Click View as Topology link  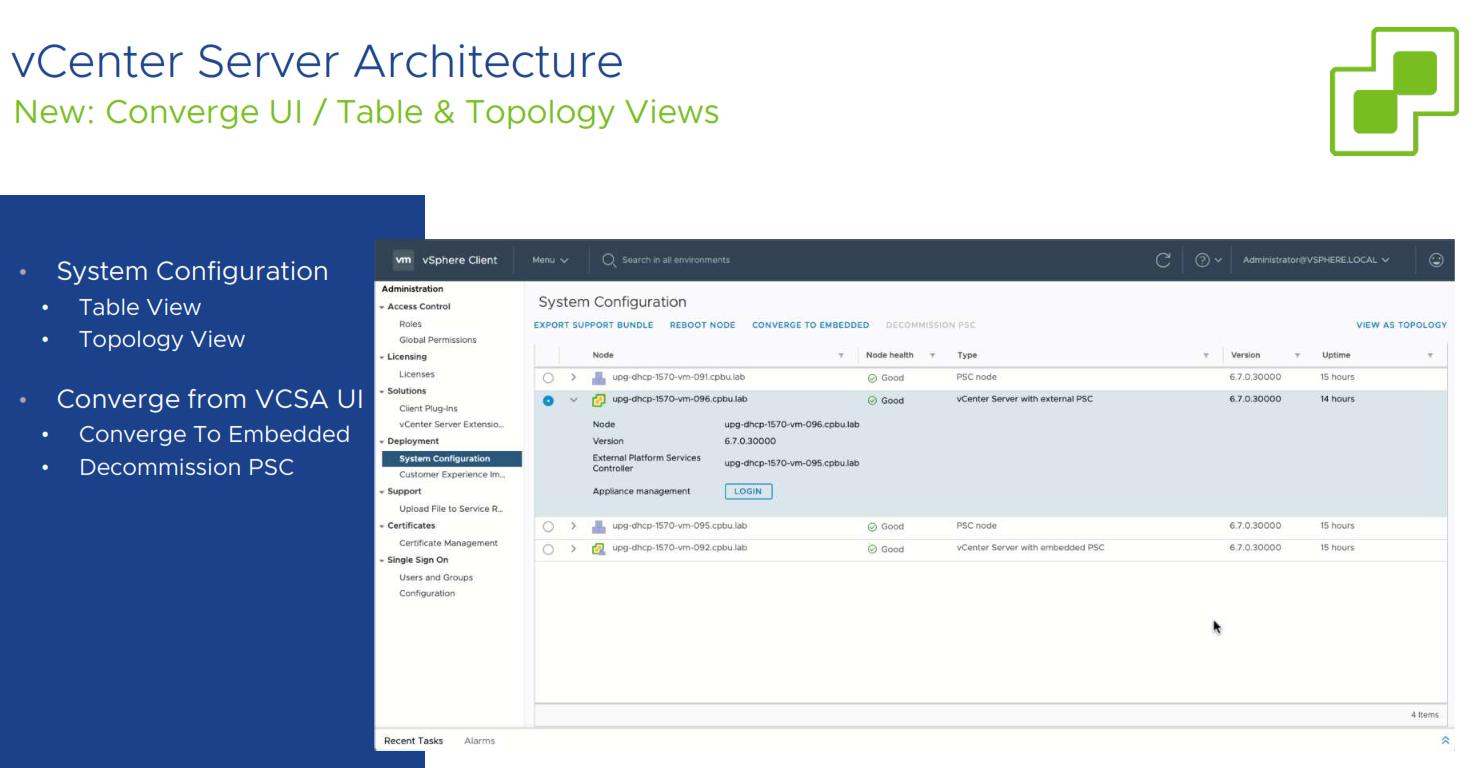(x=1401, y=325)
